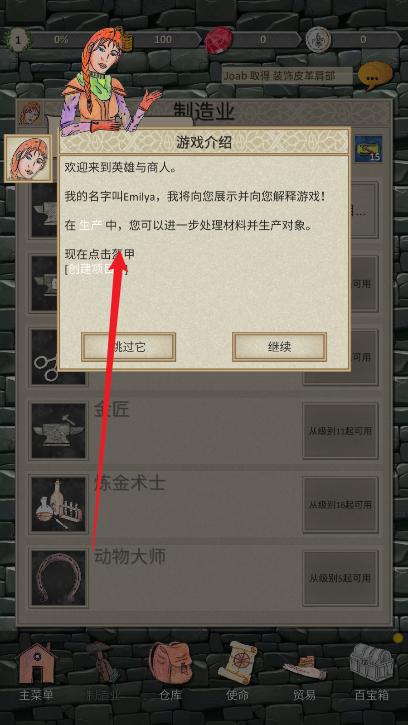Open the 使命 map scroll icon

point(237,663)
